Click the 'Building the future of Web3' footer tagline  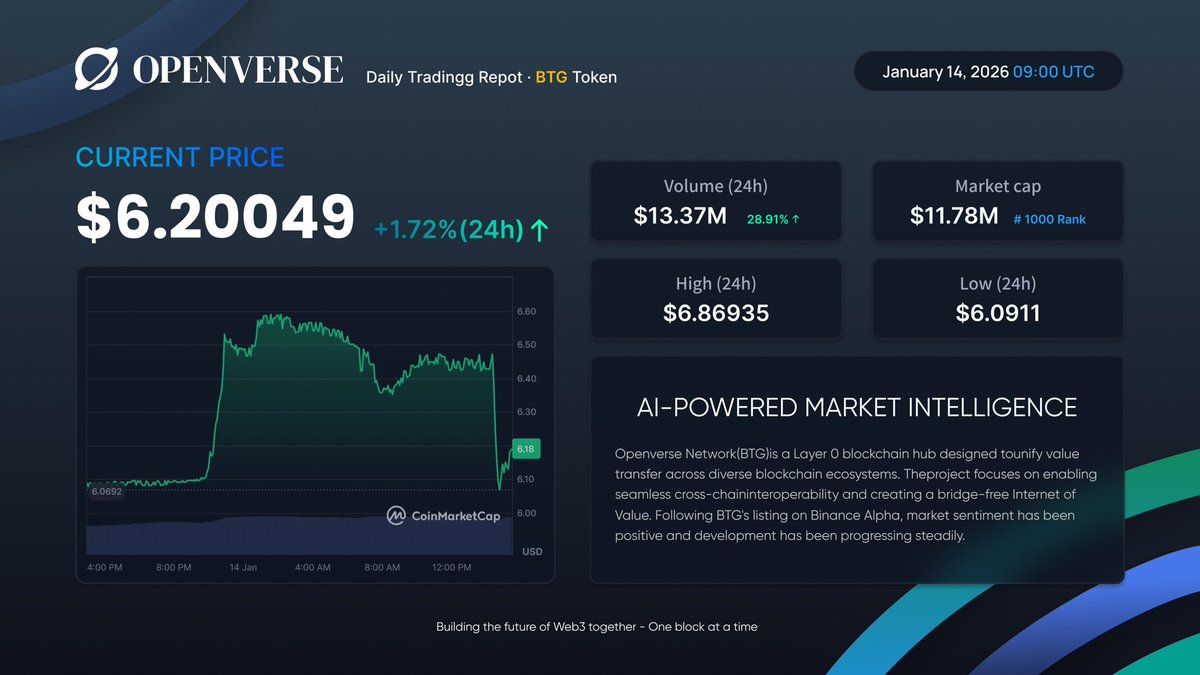click(x=597, y=627)
